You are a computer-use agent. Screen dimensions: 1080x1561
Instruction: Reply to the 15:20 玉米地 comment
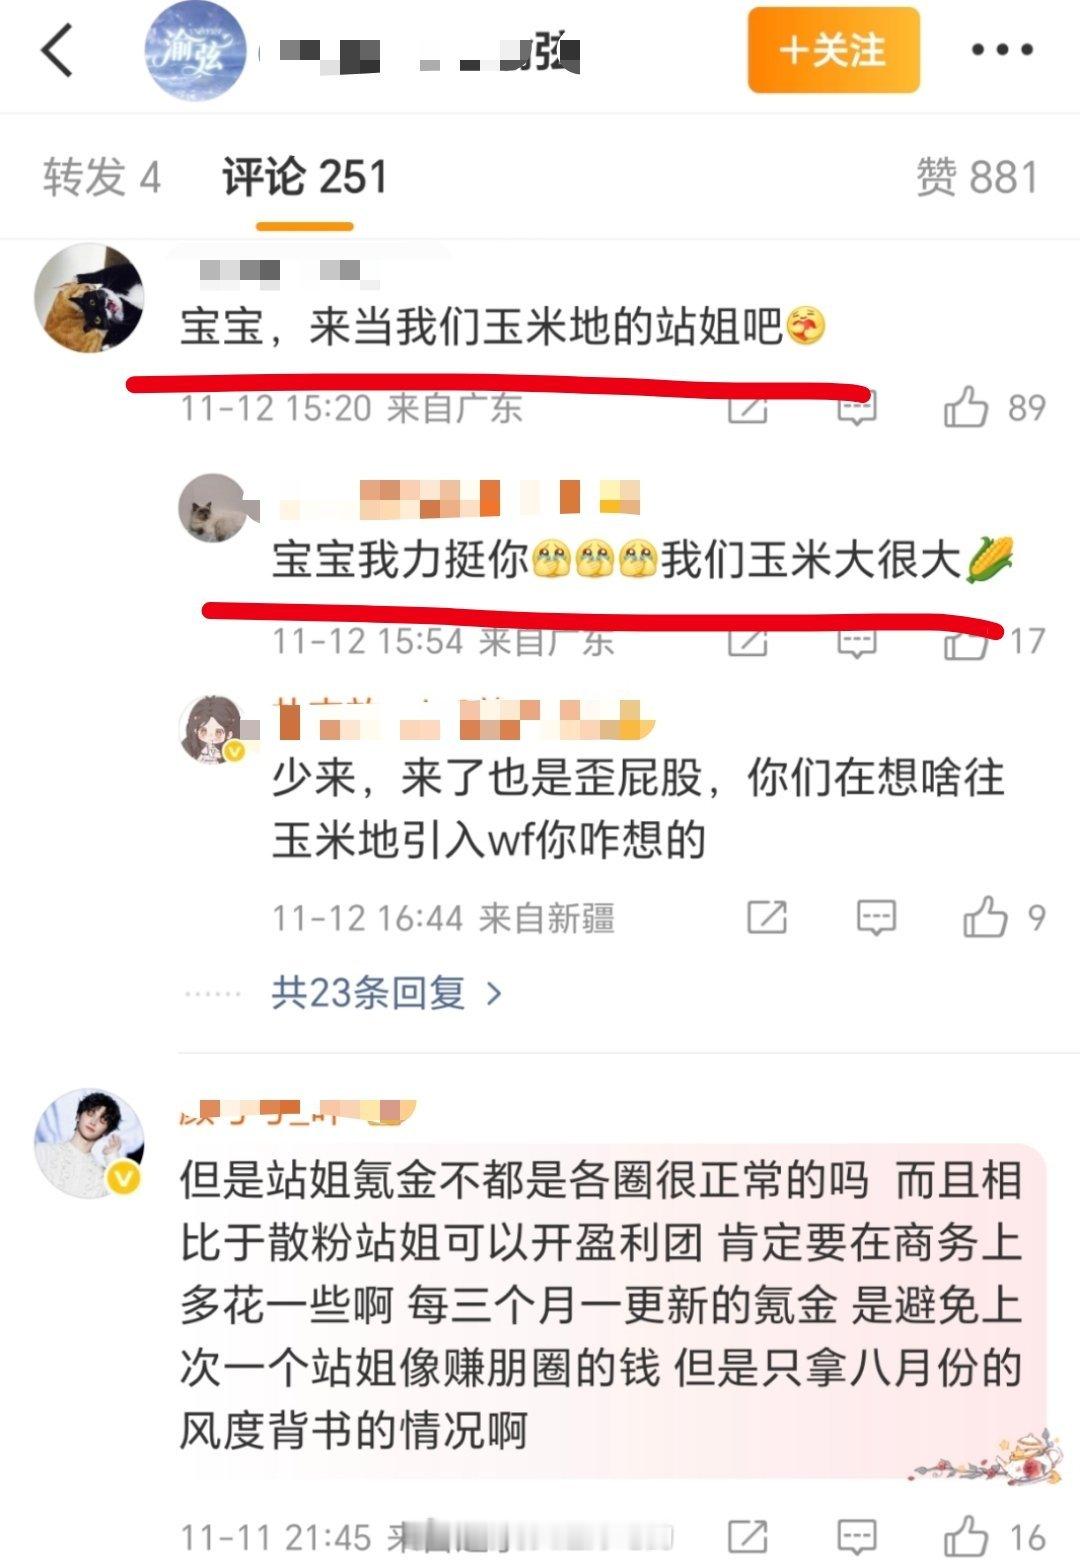click(x=856, y=408)
